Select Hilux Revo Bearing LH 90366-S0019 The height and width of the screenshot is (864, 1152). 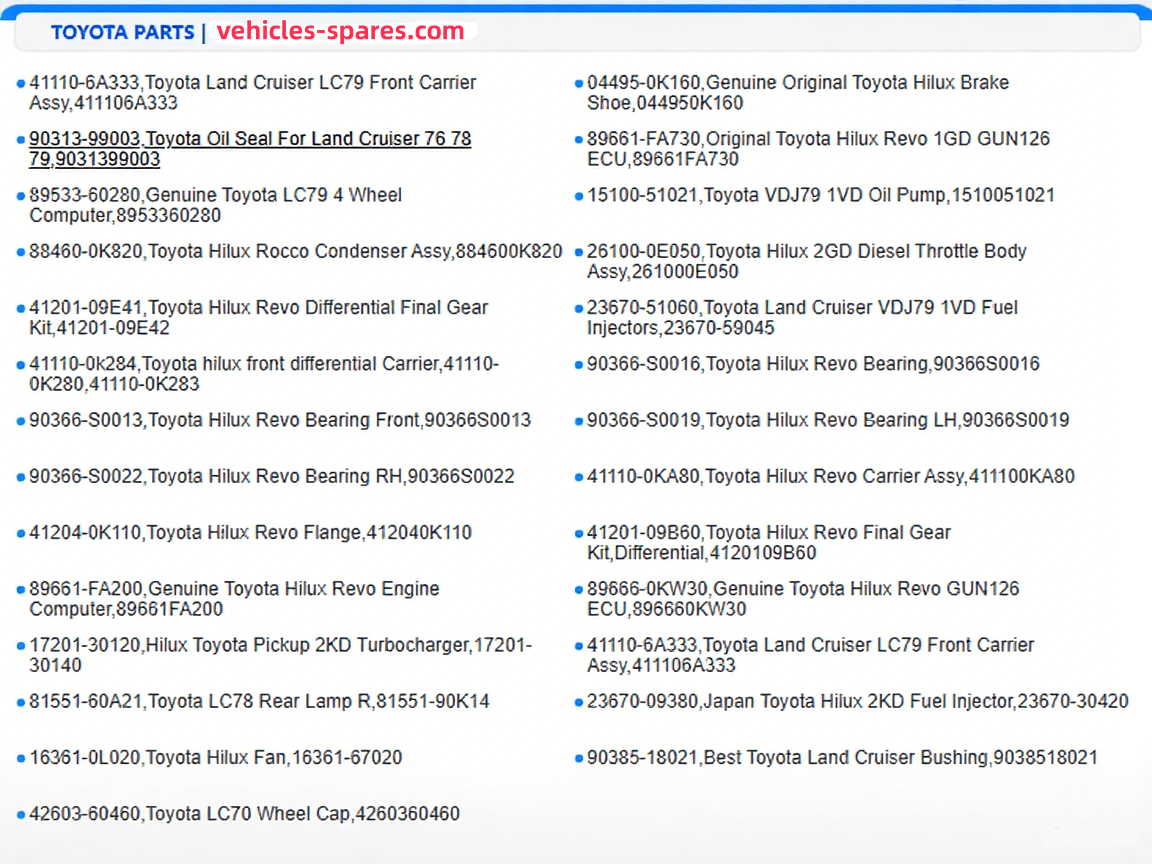[827, 421]
